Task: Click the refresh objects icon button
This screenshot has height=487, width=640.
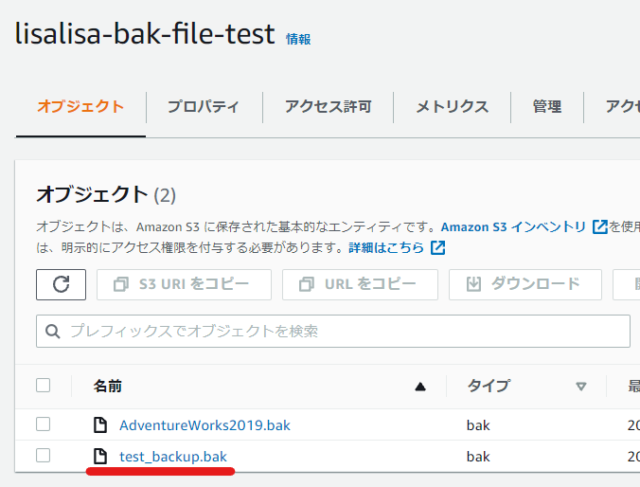Action: click(x=61, y=285)
